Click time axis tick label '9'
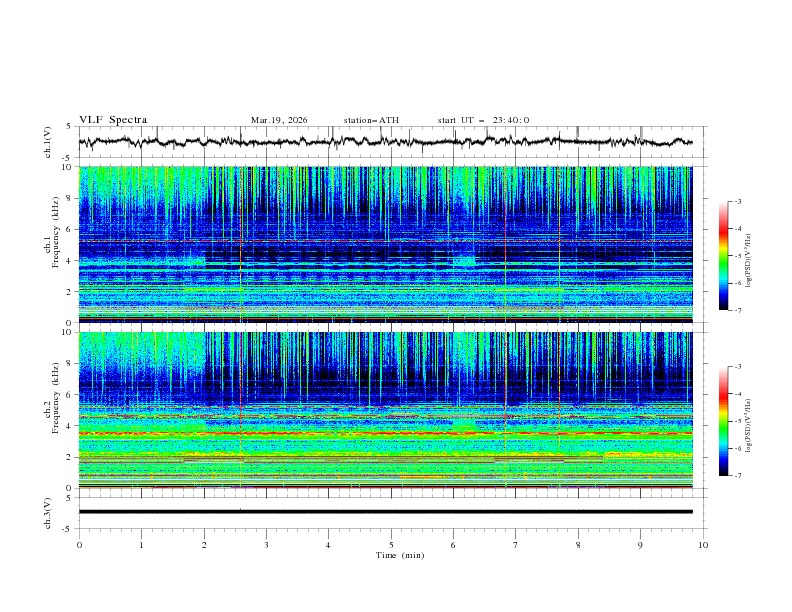 (640, 545)
